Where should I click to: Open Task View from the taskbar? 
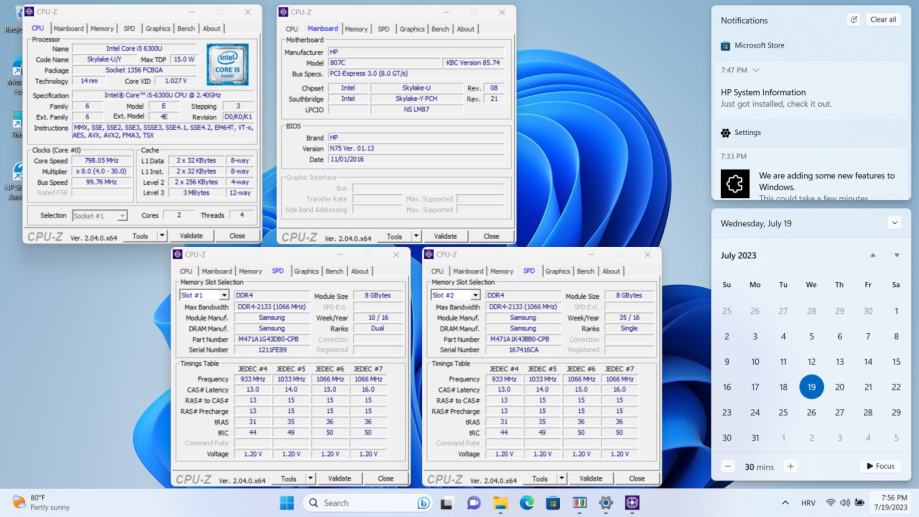pos(447,503)
